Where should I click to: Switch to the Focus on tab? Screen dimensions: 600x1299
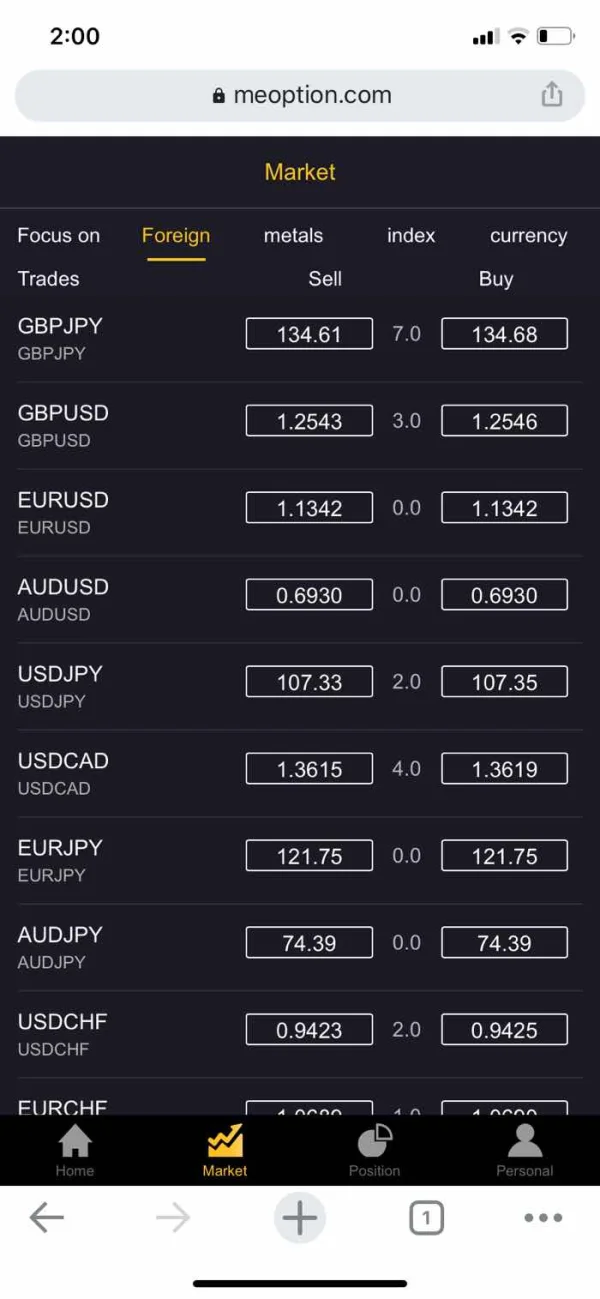click(x=59, y=236)
